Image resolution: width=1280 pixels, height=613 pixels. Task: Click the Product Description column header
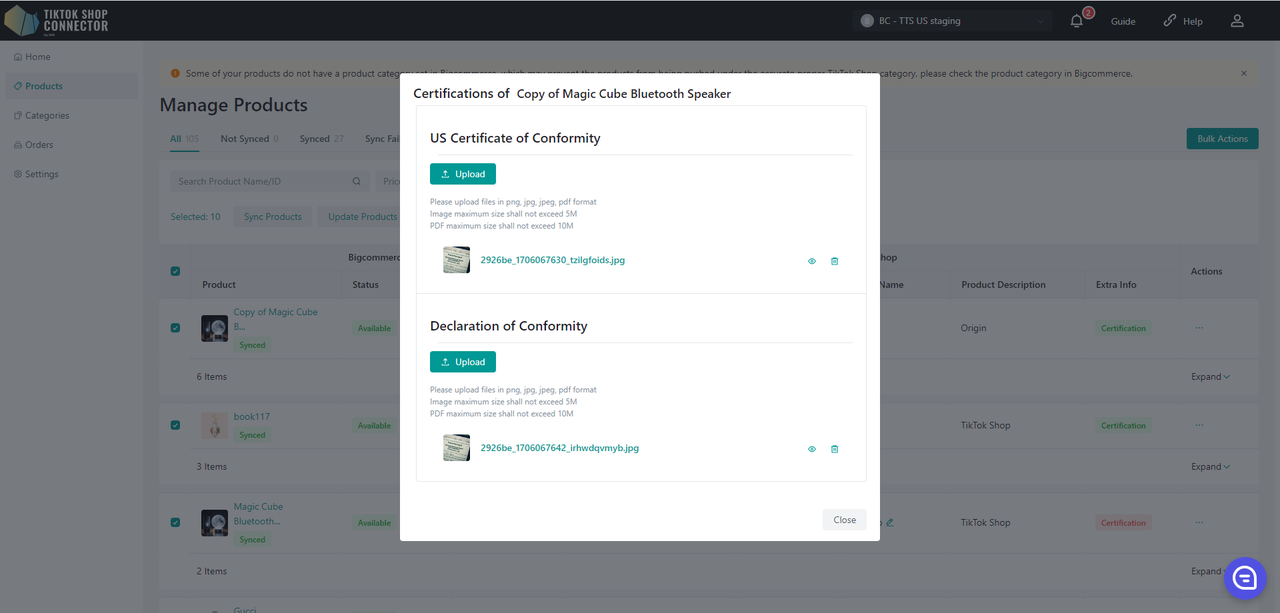tap(1003, 285)
